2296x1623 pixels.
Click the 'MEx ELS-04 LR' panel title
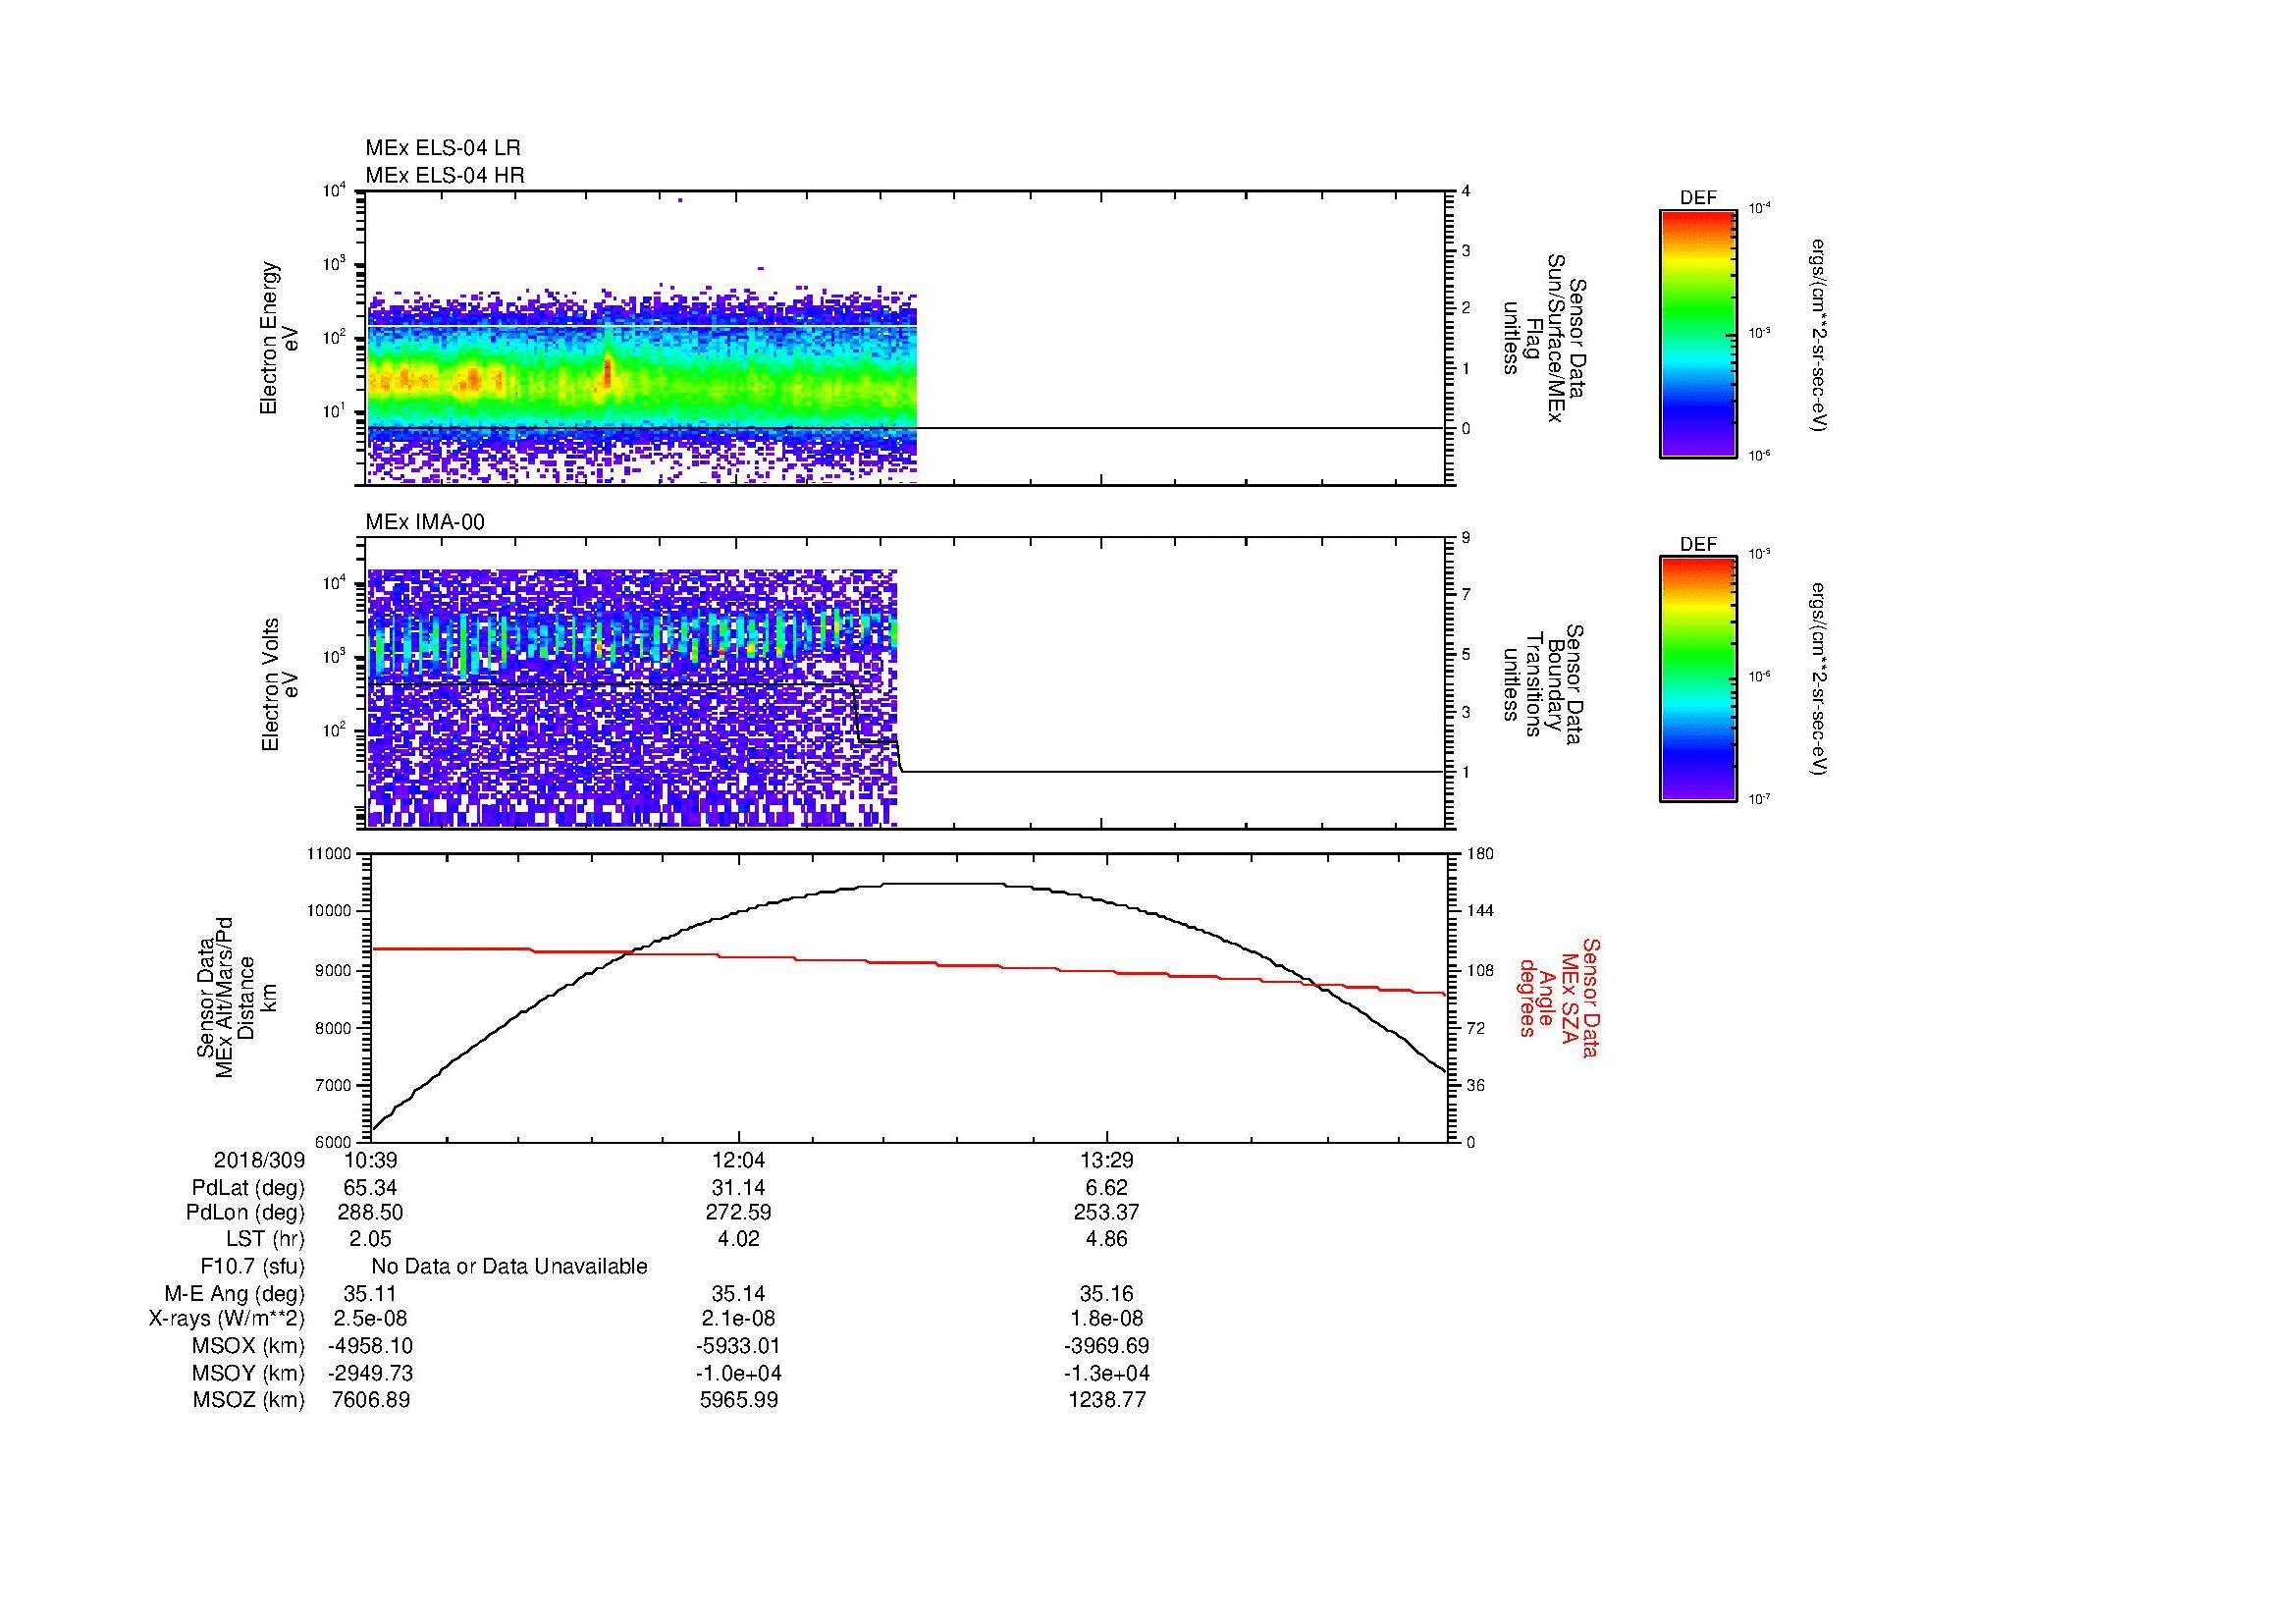tap(442, 148)
